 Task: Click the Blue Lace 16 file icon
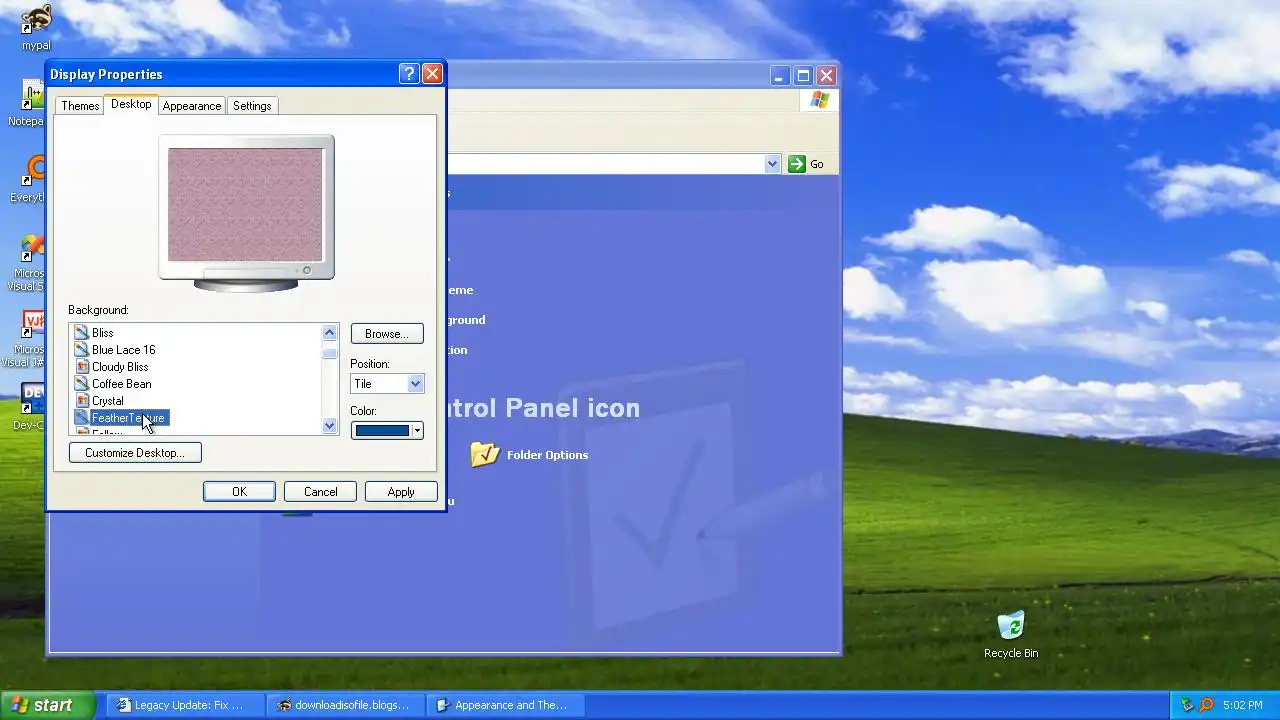point(82,350)
